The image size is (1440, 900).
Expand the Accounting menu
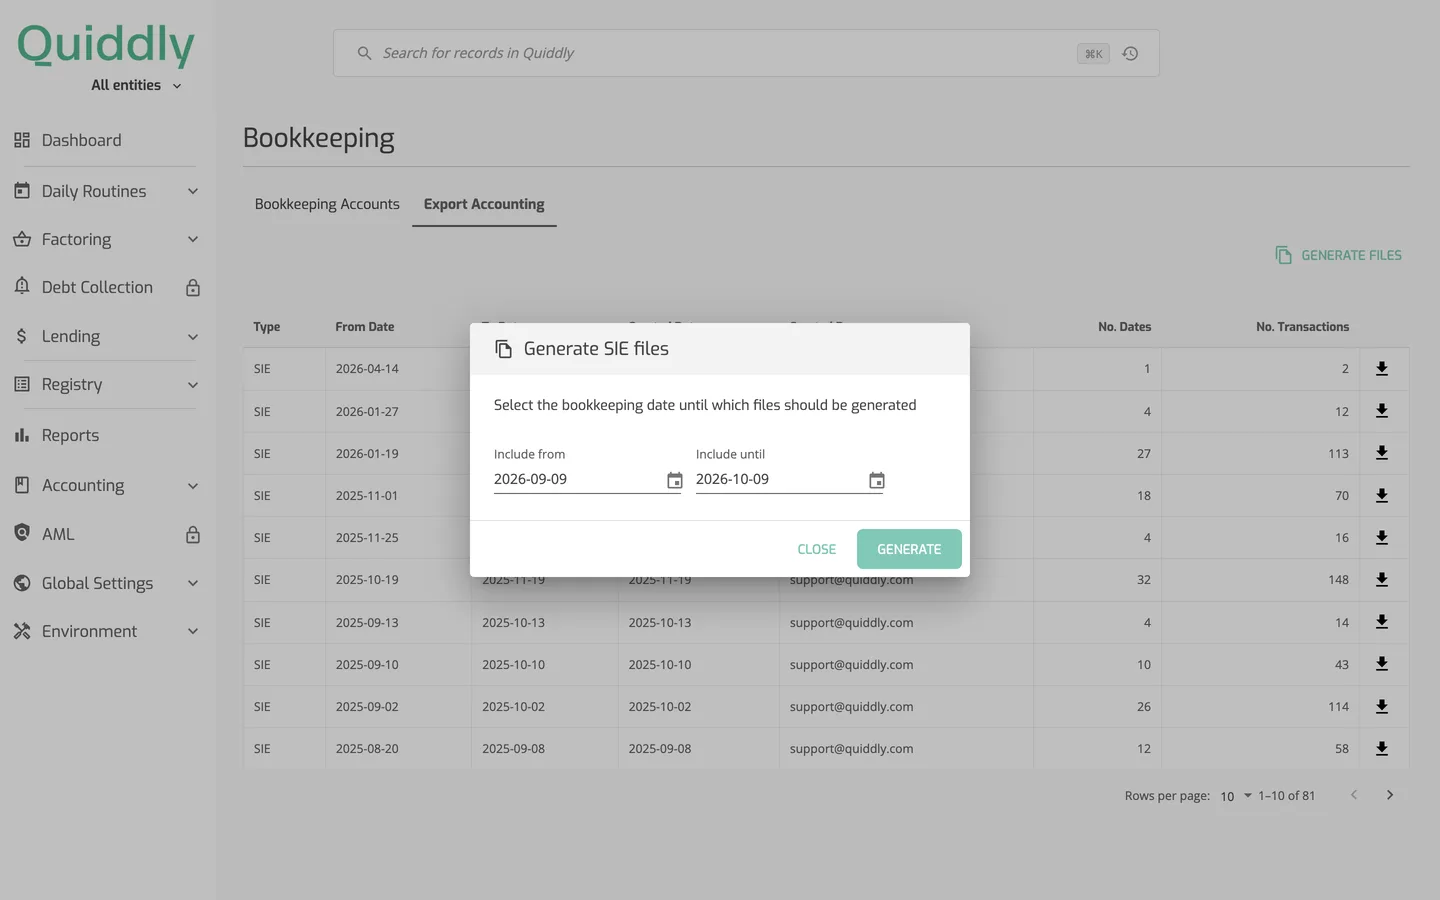point(193,486)
